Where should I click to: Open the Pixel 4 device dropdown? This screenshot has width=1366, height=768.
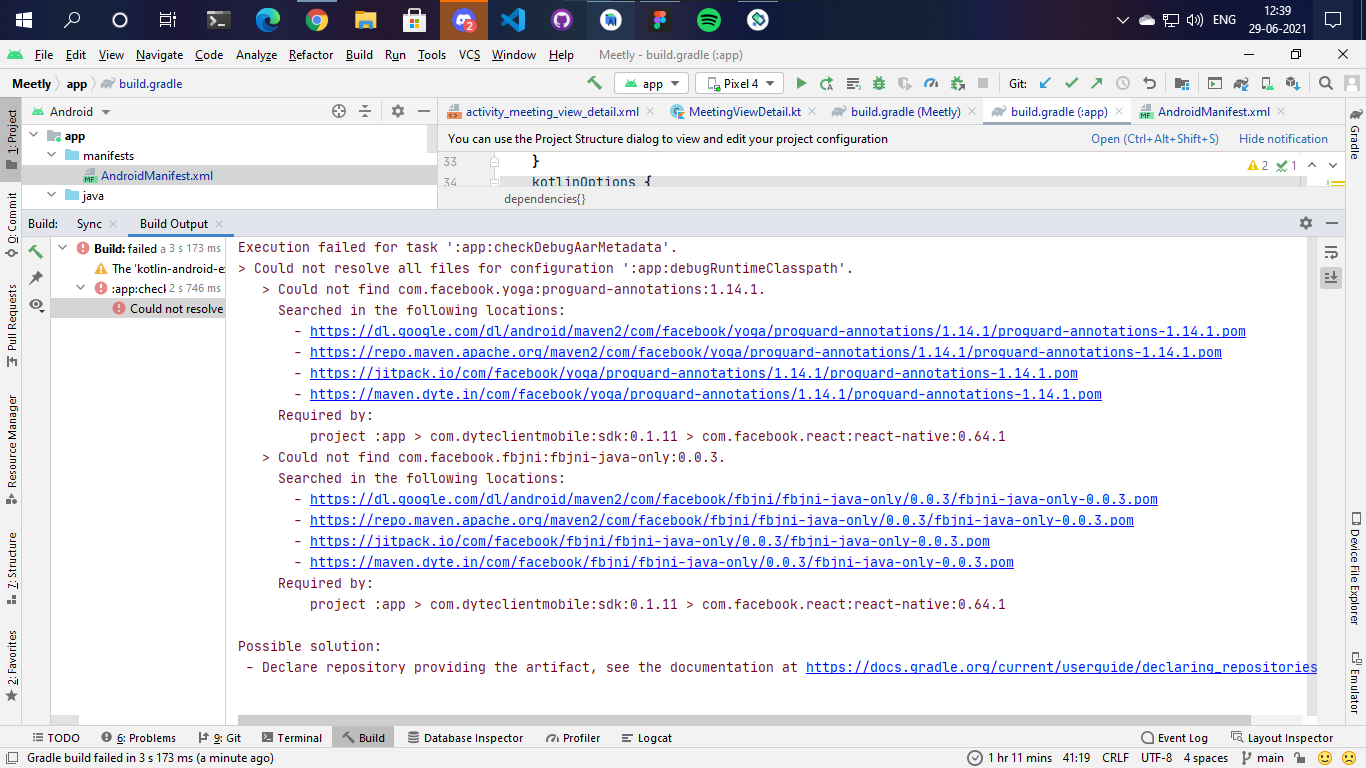(741, 84)
